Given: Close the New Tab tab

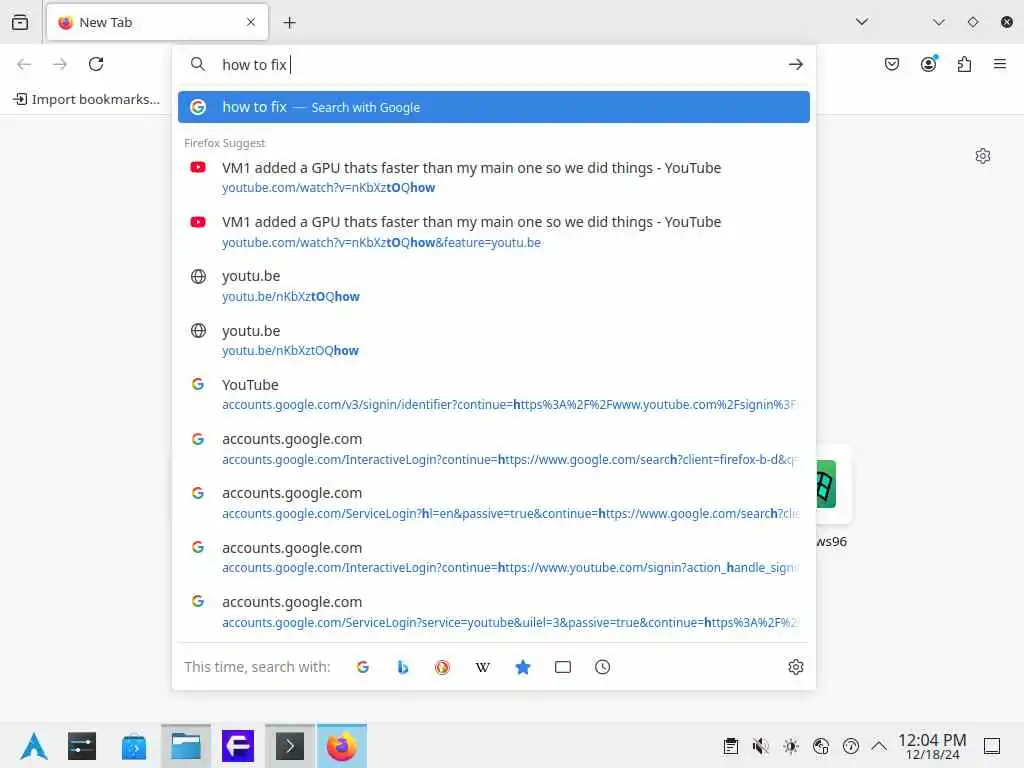Looking at the screenshot, I should 251,22.
